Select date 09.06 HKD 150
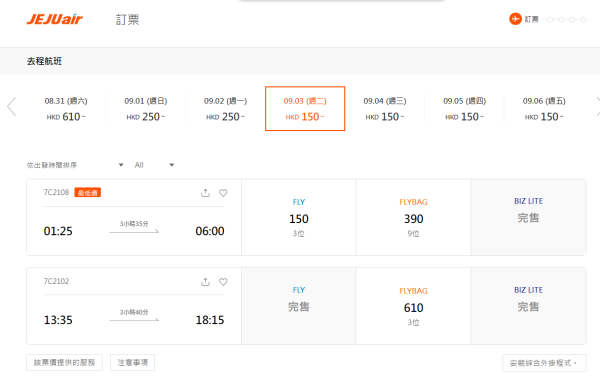This screenshot has width=600, height=382. coord(544,109)
